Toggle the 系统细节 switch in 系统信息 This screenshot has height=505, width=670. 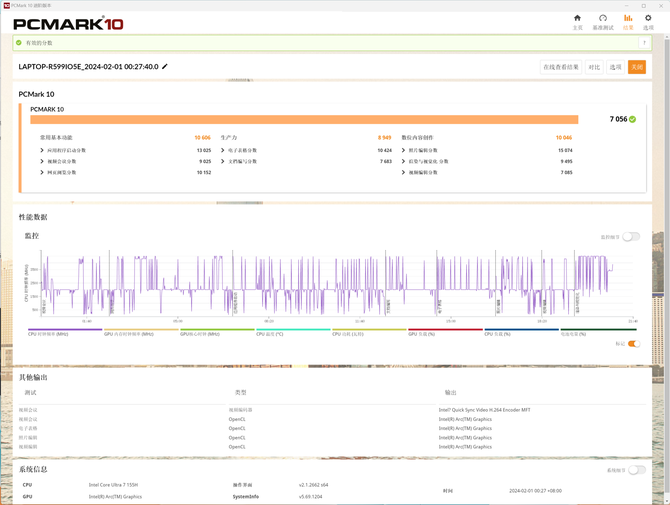(637, 470)
